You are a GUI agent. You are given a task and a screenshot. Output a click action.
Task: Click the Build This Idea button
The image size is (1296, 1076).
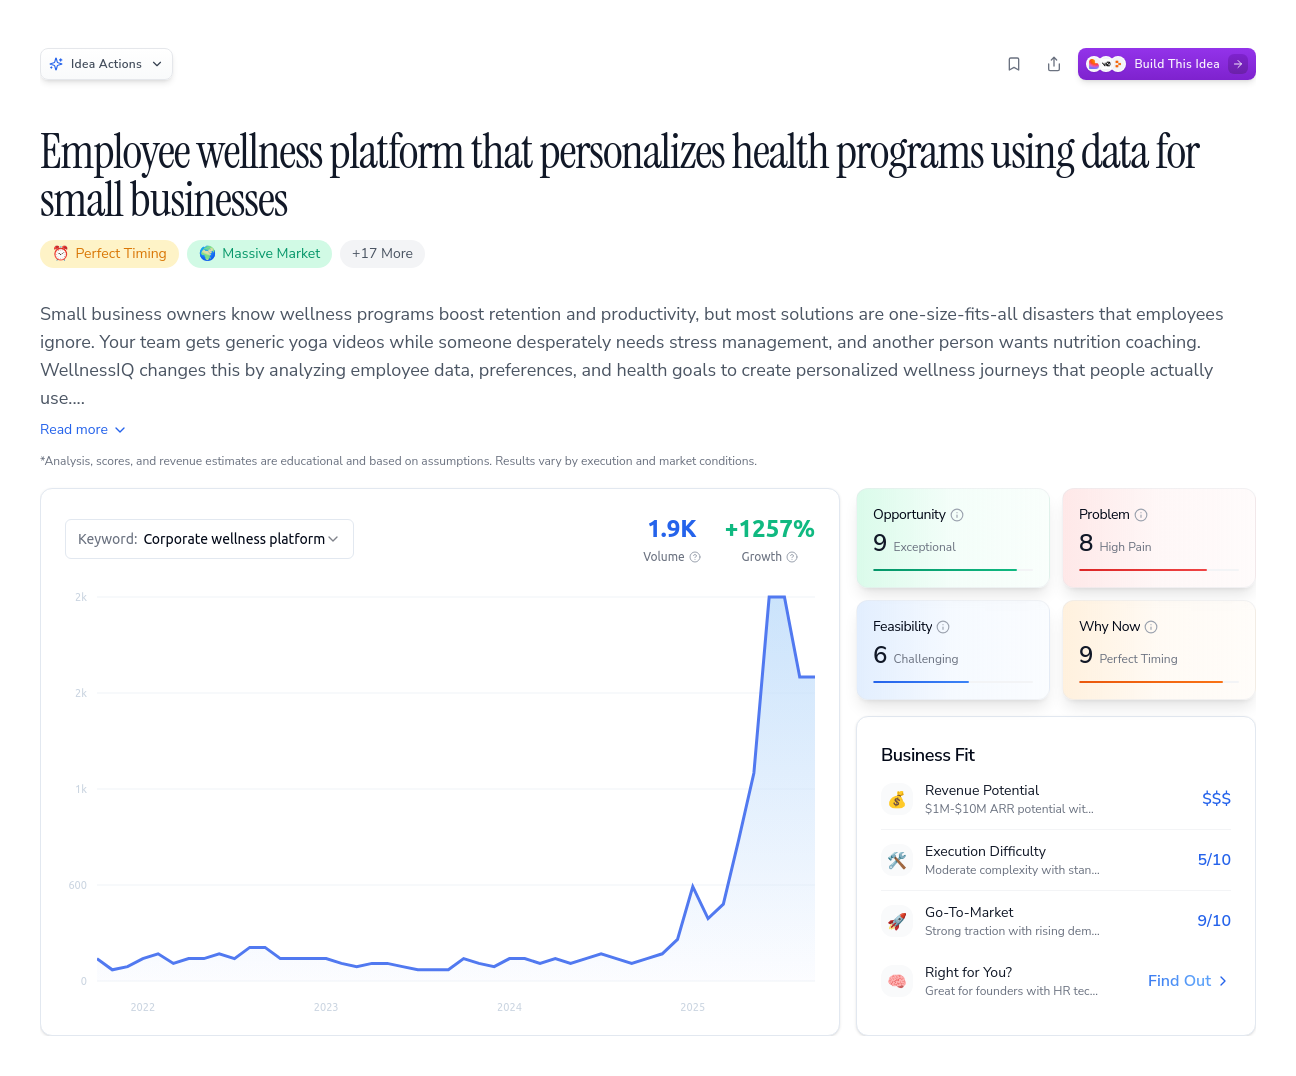click(1166, 64)
